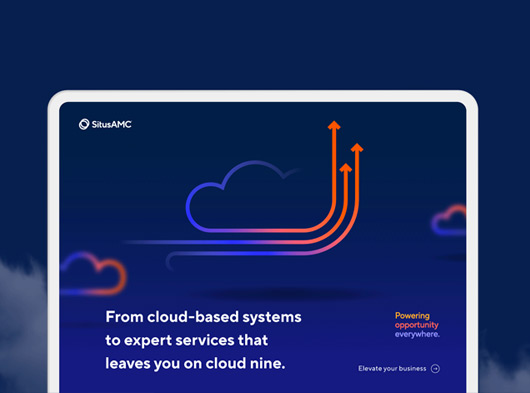Screen dimensions: 530x393
Task: Click the 'everywhere.' tagline word
Action: 417,334
